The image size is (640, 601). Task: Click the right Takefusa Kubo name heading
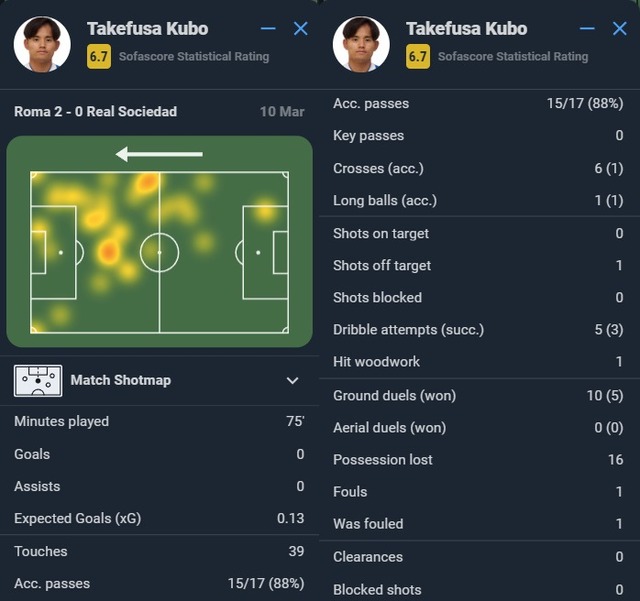[467, 29]
